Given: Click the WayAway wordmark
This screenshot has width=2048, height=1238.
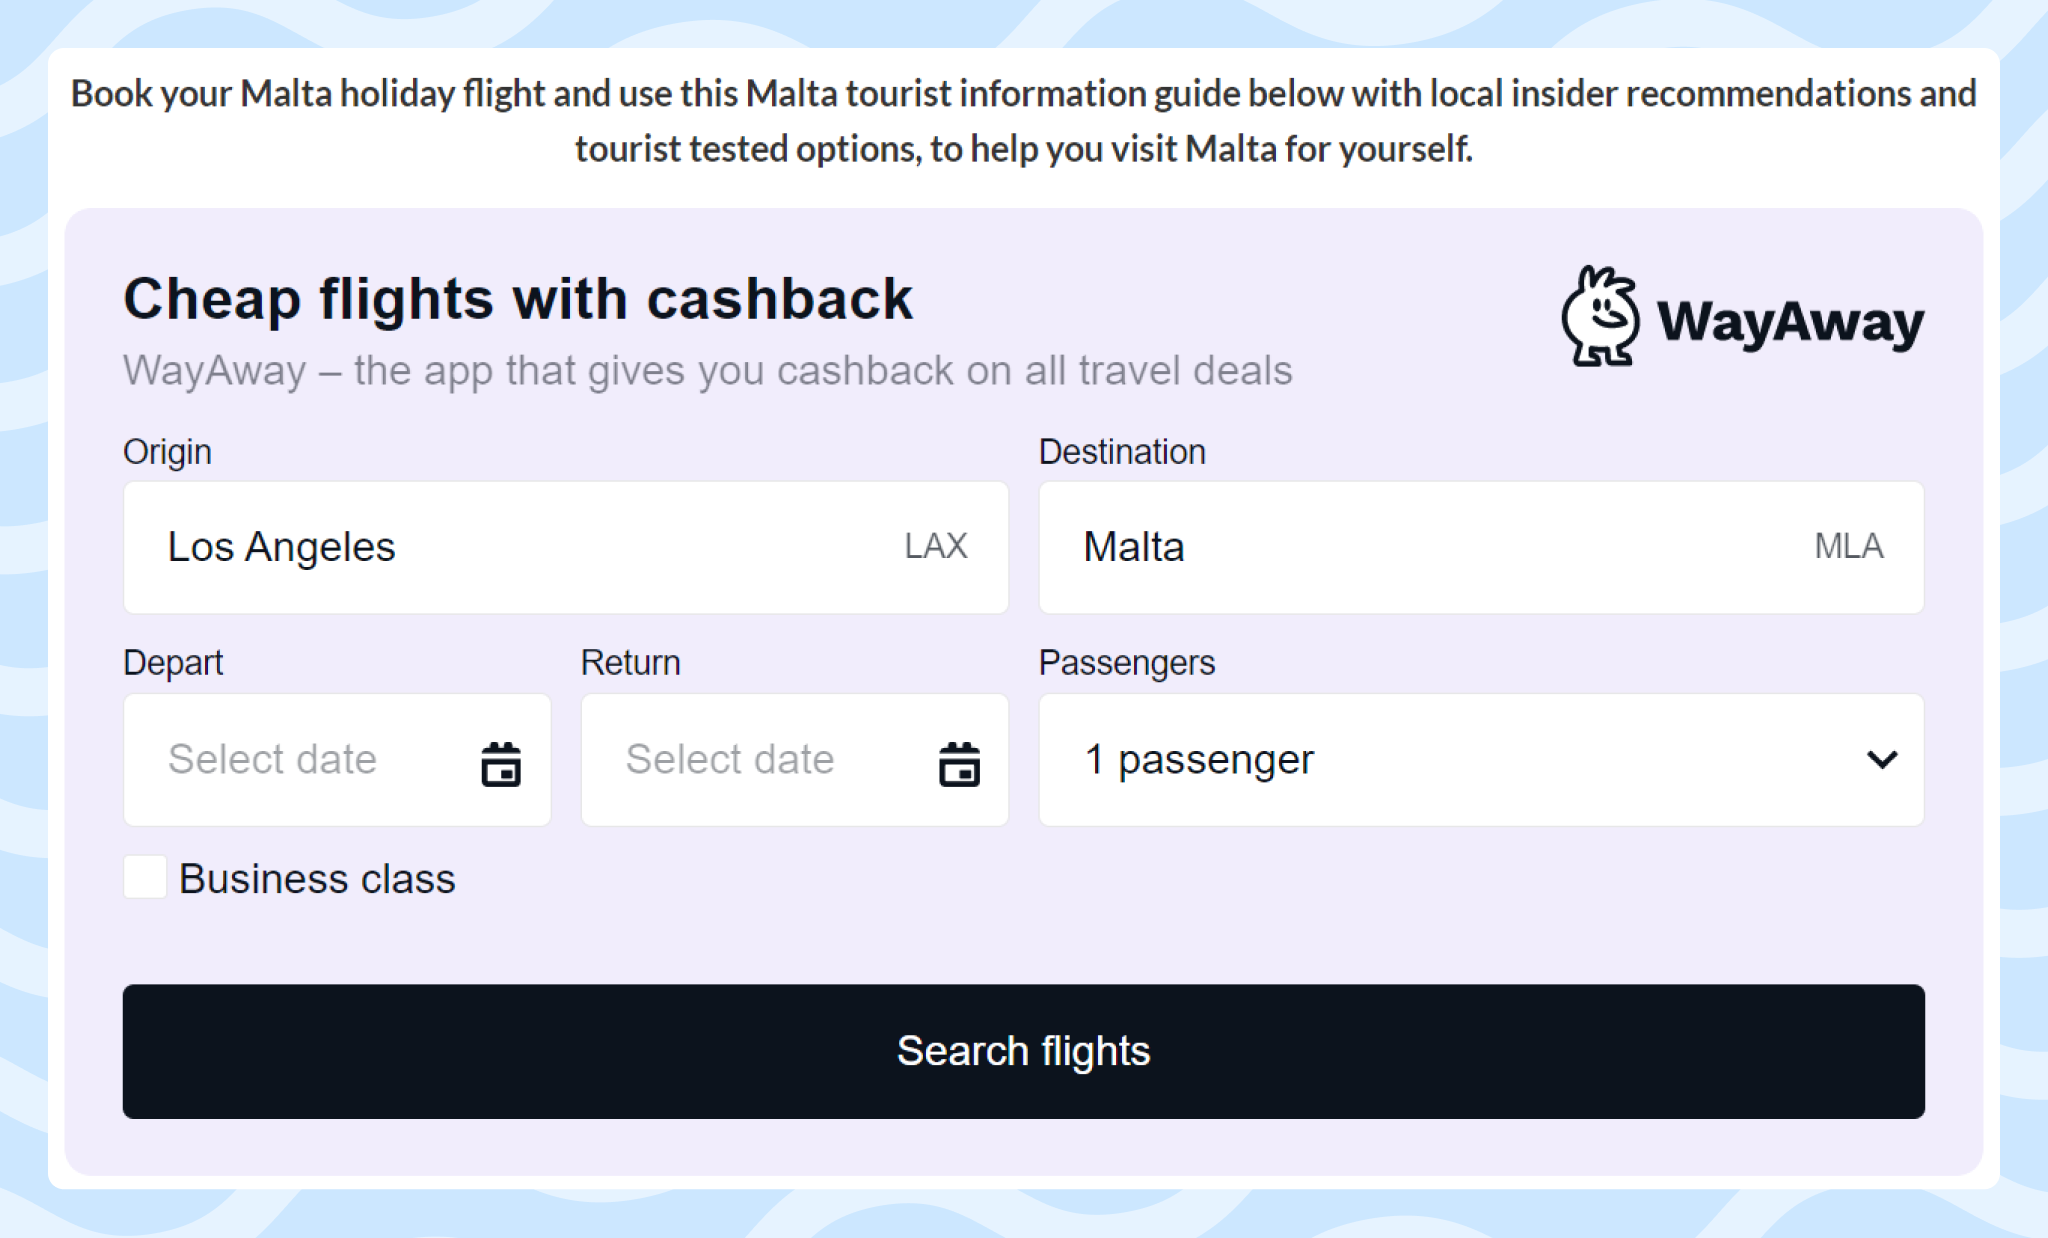Looking at the screenshot, I should (x=1795, y=321).
